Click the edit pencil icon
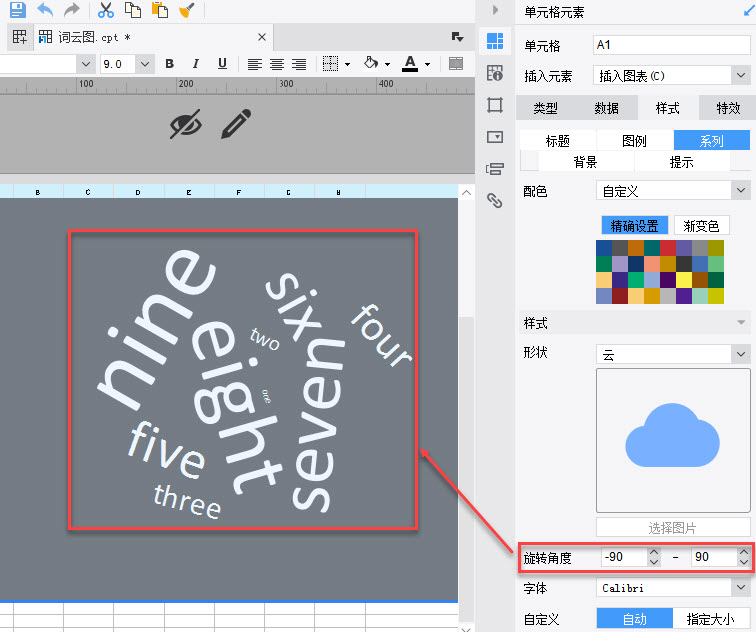756x632 pixels. pyautogui.click(x=236, y=124)
